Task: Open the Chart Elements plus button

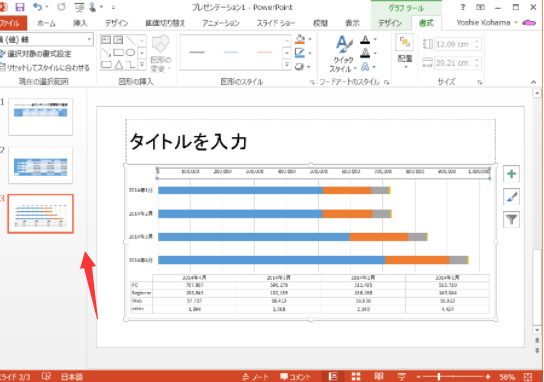Action: (x=511, y=174)
